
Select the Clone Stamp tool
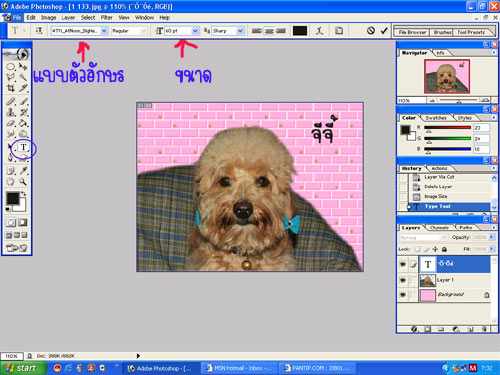pos(11,112)
